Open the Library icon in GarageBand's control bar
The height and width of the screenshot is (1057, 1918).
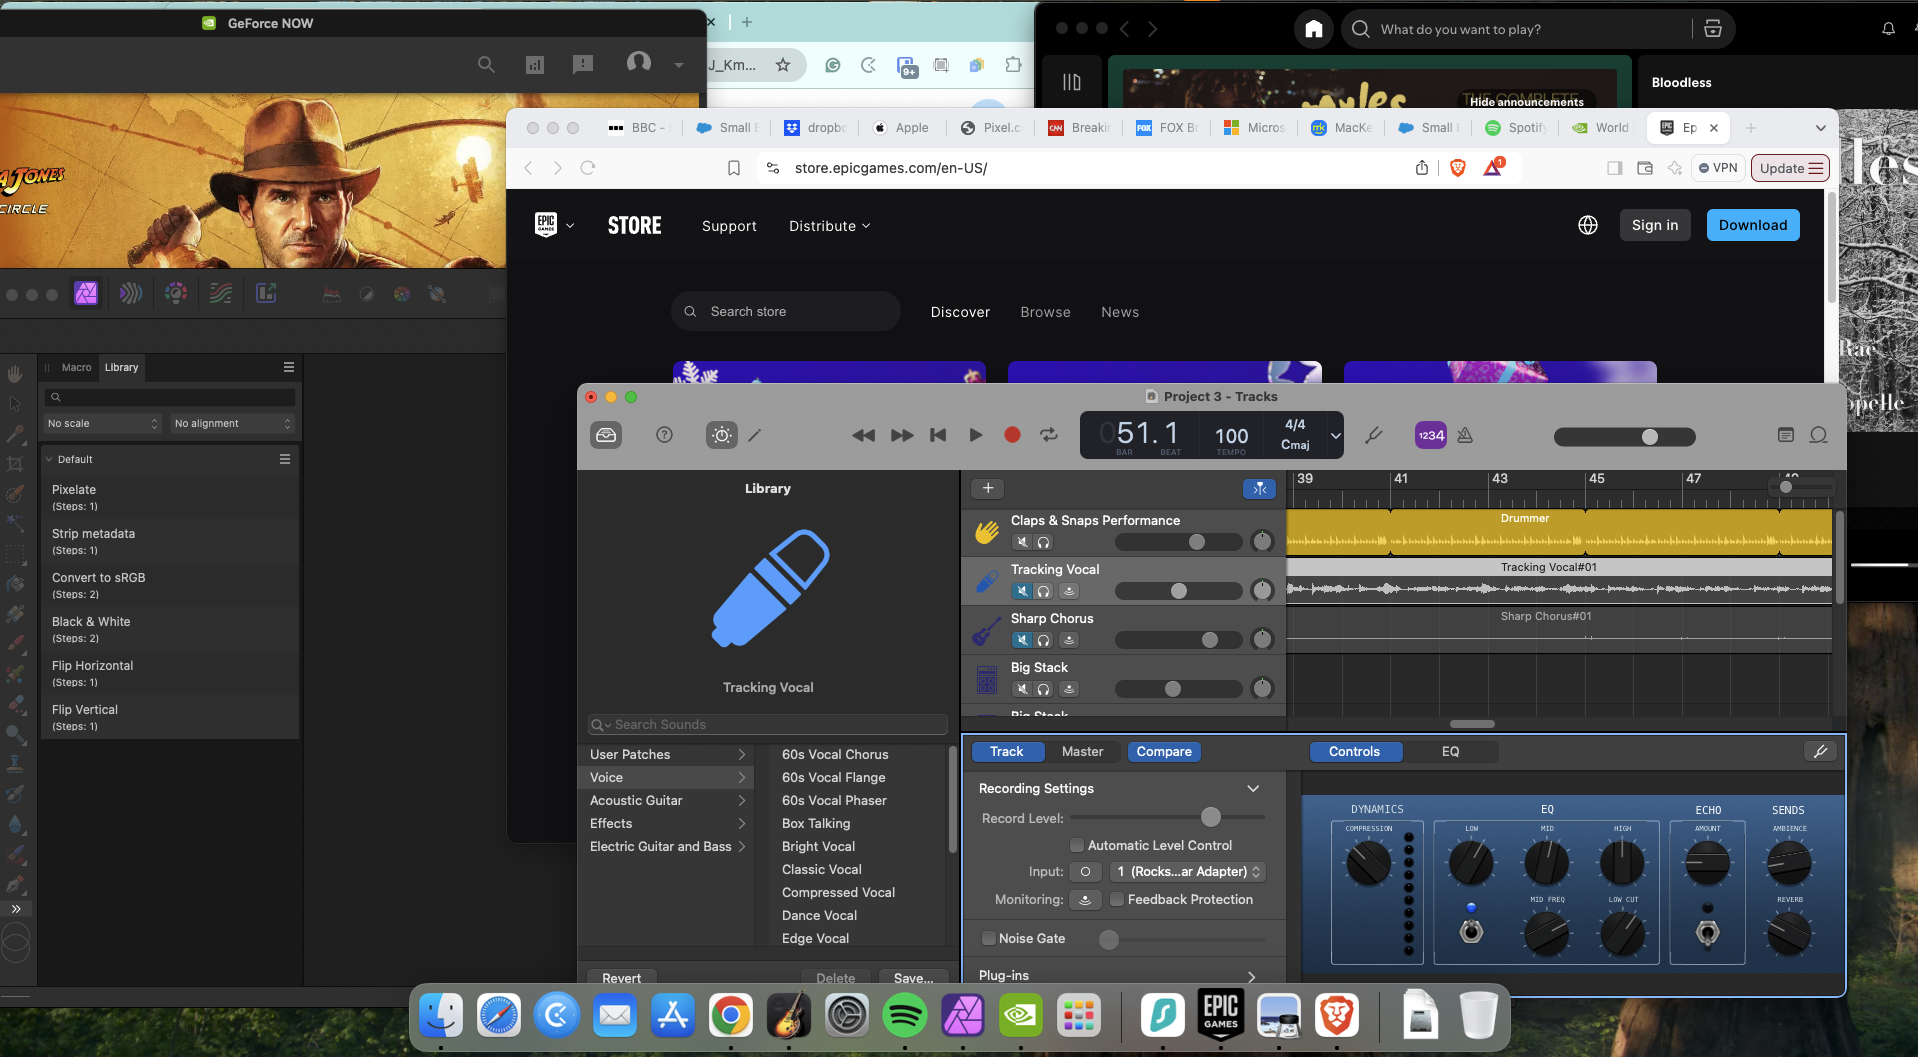(605, 435)
